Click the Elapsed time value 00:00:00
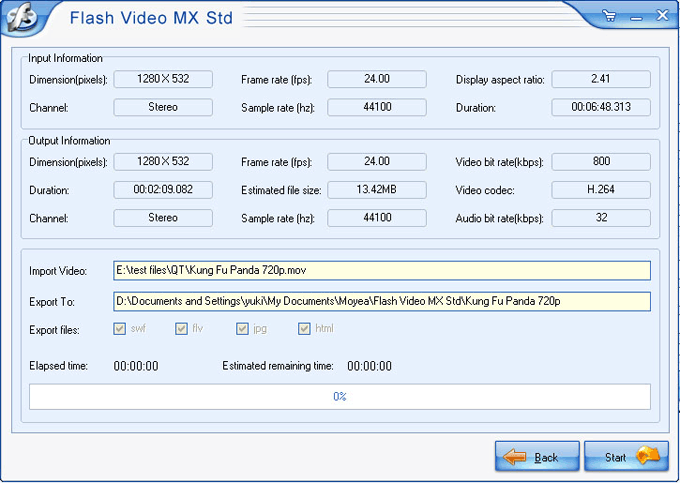 pyautogui.click(x=136, y=366)
